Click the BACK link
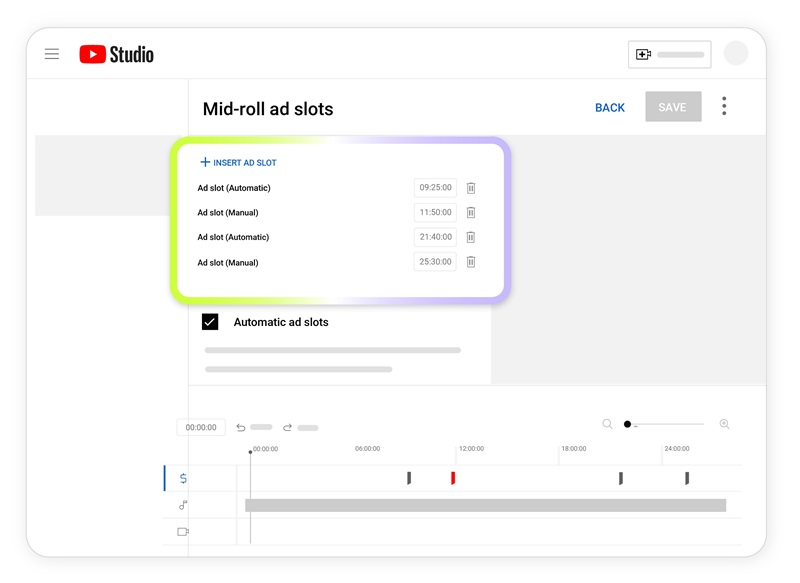The width and height of the screenshot is (800, 583). [610, 107]
